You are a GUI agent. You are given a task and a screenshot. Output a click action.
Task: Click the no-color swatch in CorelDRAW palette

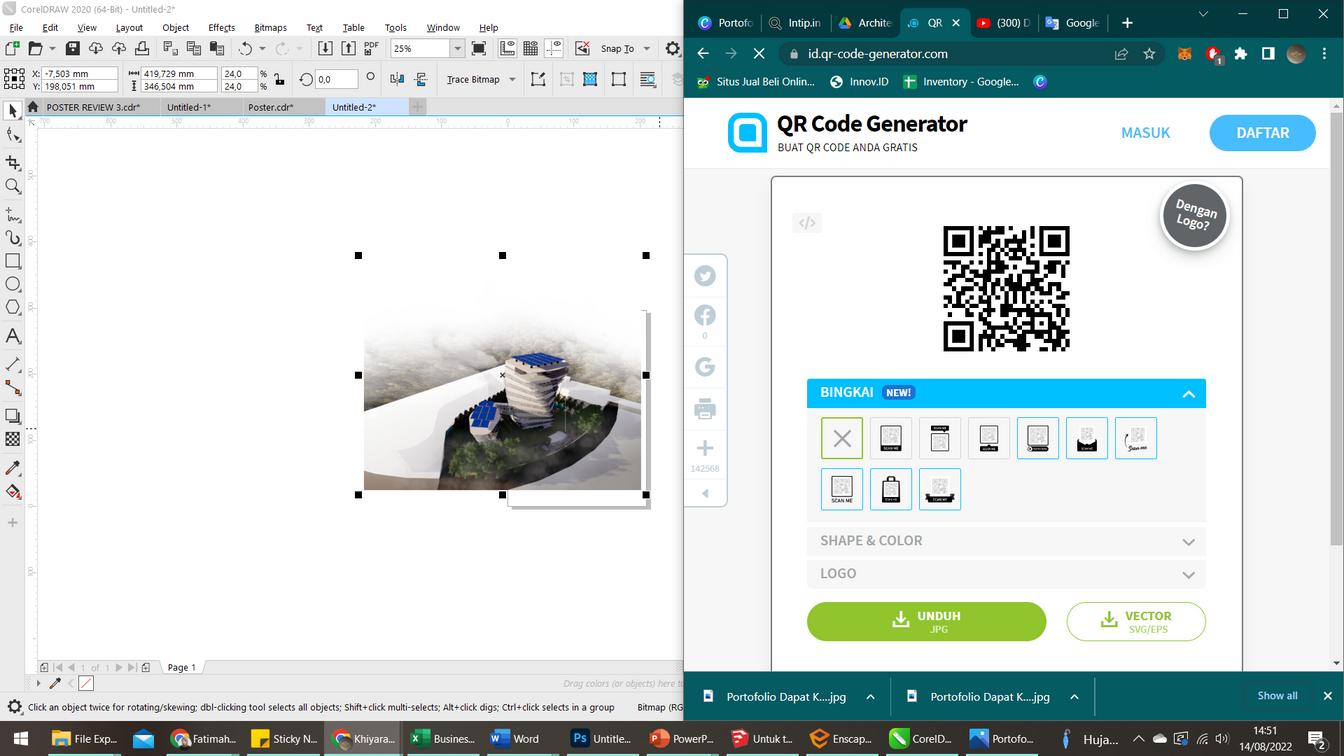[86, 684]
